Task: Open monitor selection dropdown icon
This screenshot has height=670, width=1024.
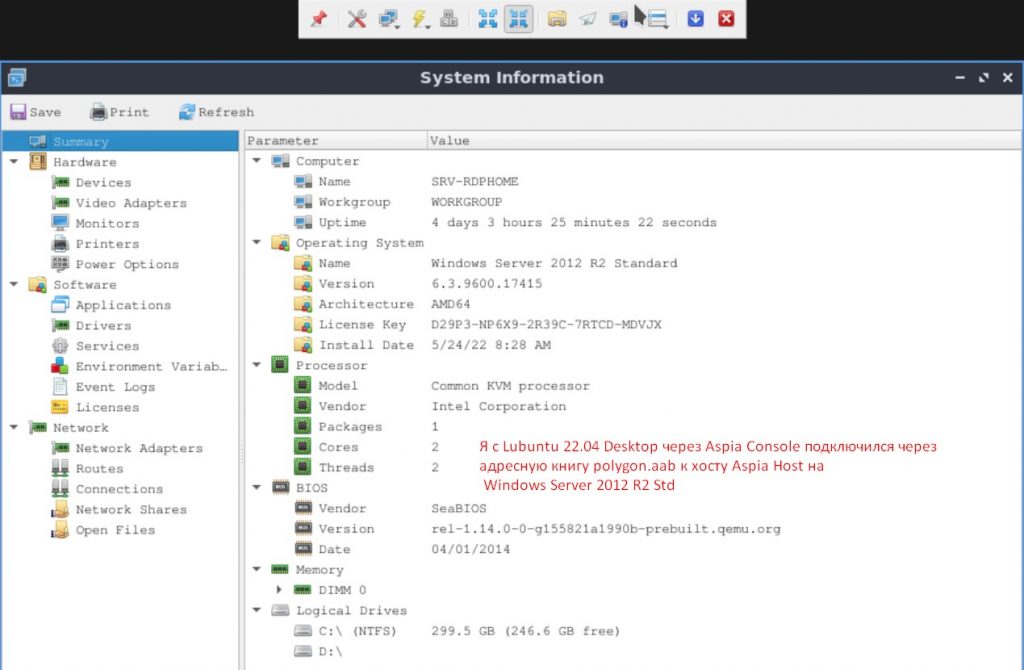Action: pos(389,19)
